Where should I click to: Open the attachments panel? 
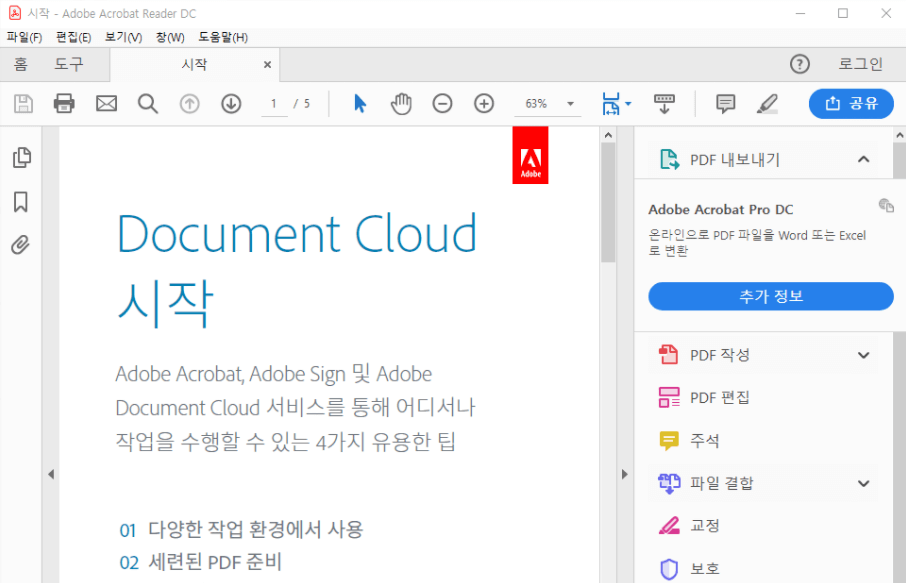(20, 245)
